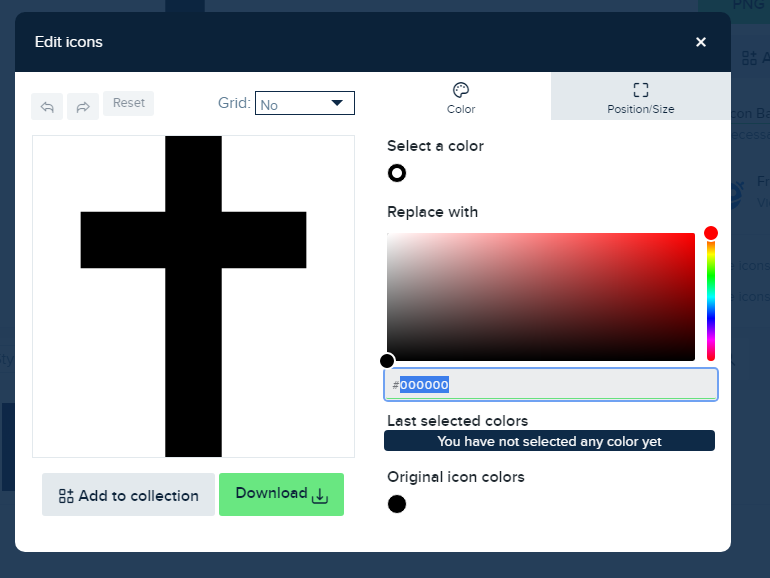
Task: Click the frame icon on Position/Size tab
Action: click(641, 89)
